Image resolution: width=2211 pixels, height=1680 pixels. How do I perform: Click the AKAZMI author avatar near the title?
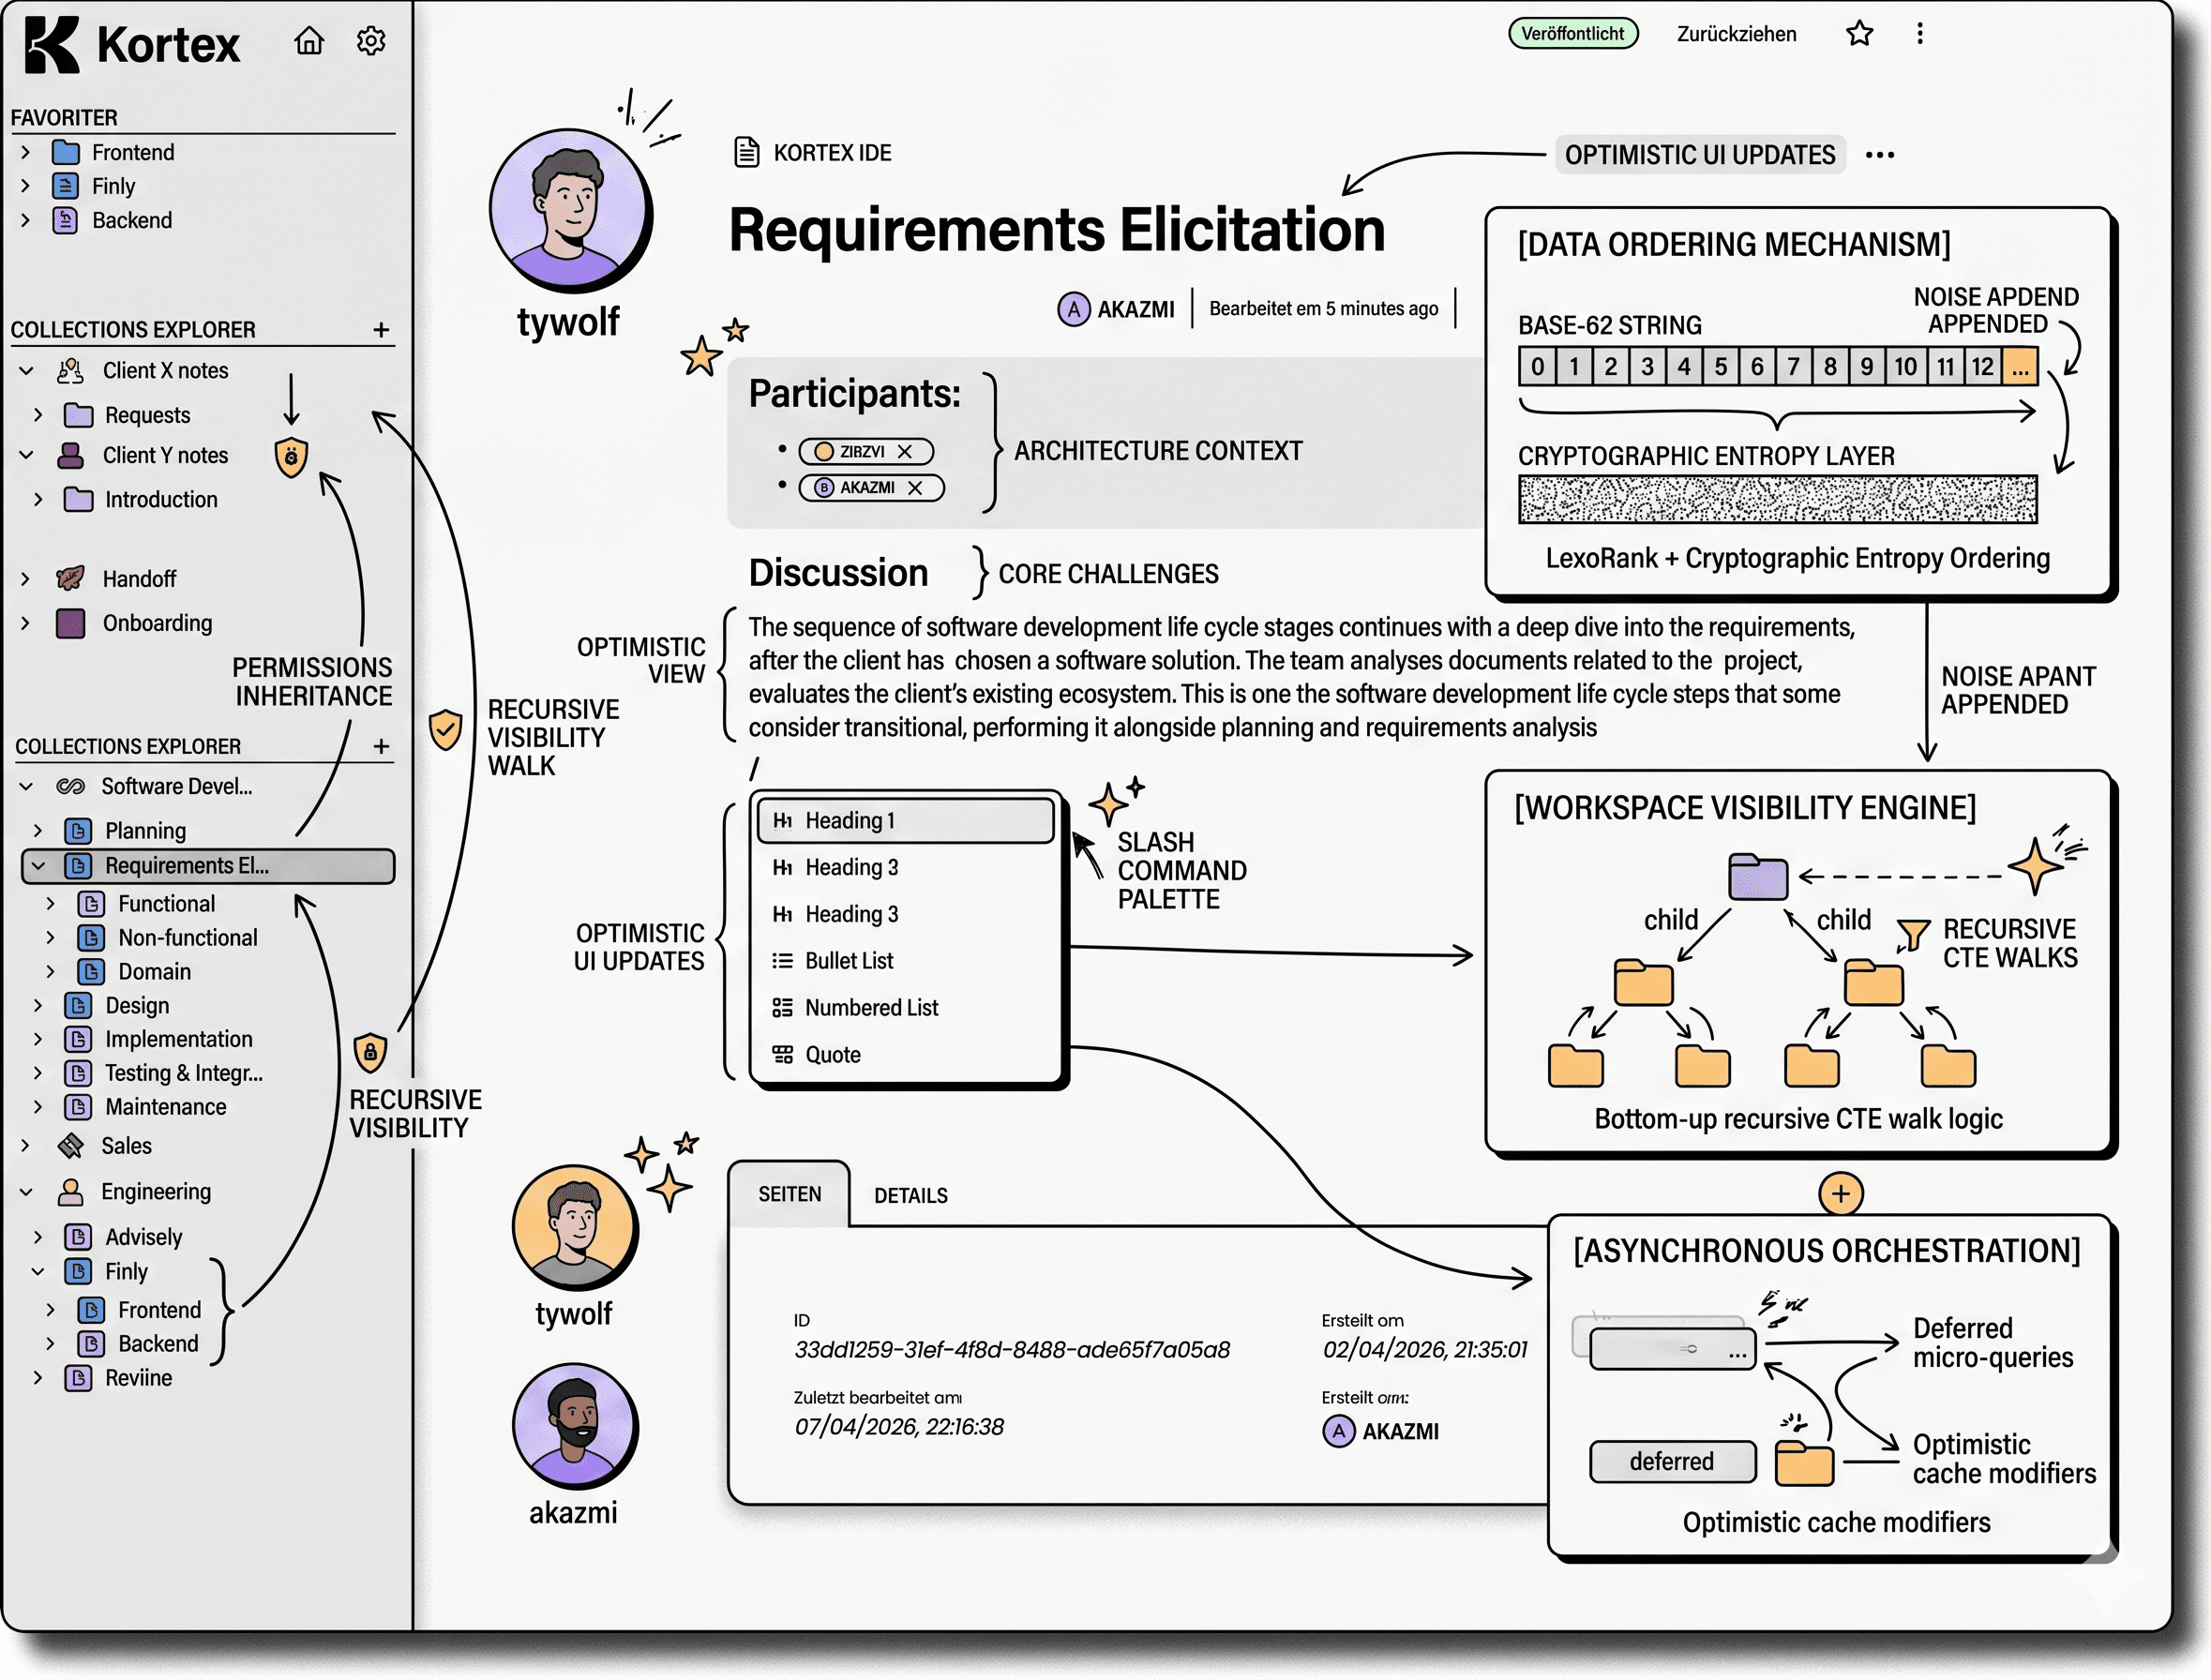1073,309
